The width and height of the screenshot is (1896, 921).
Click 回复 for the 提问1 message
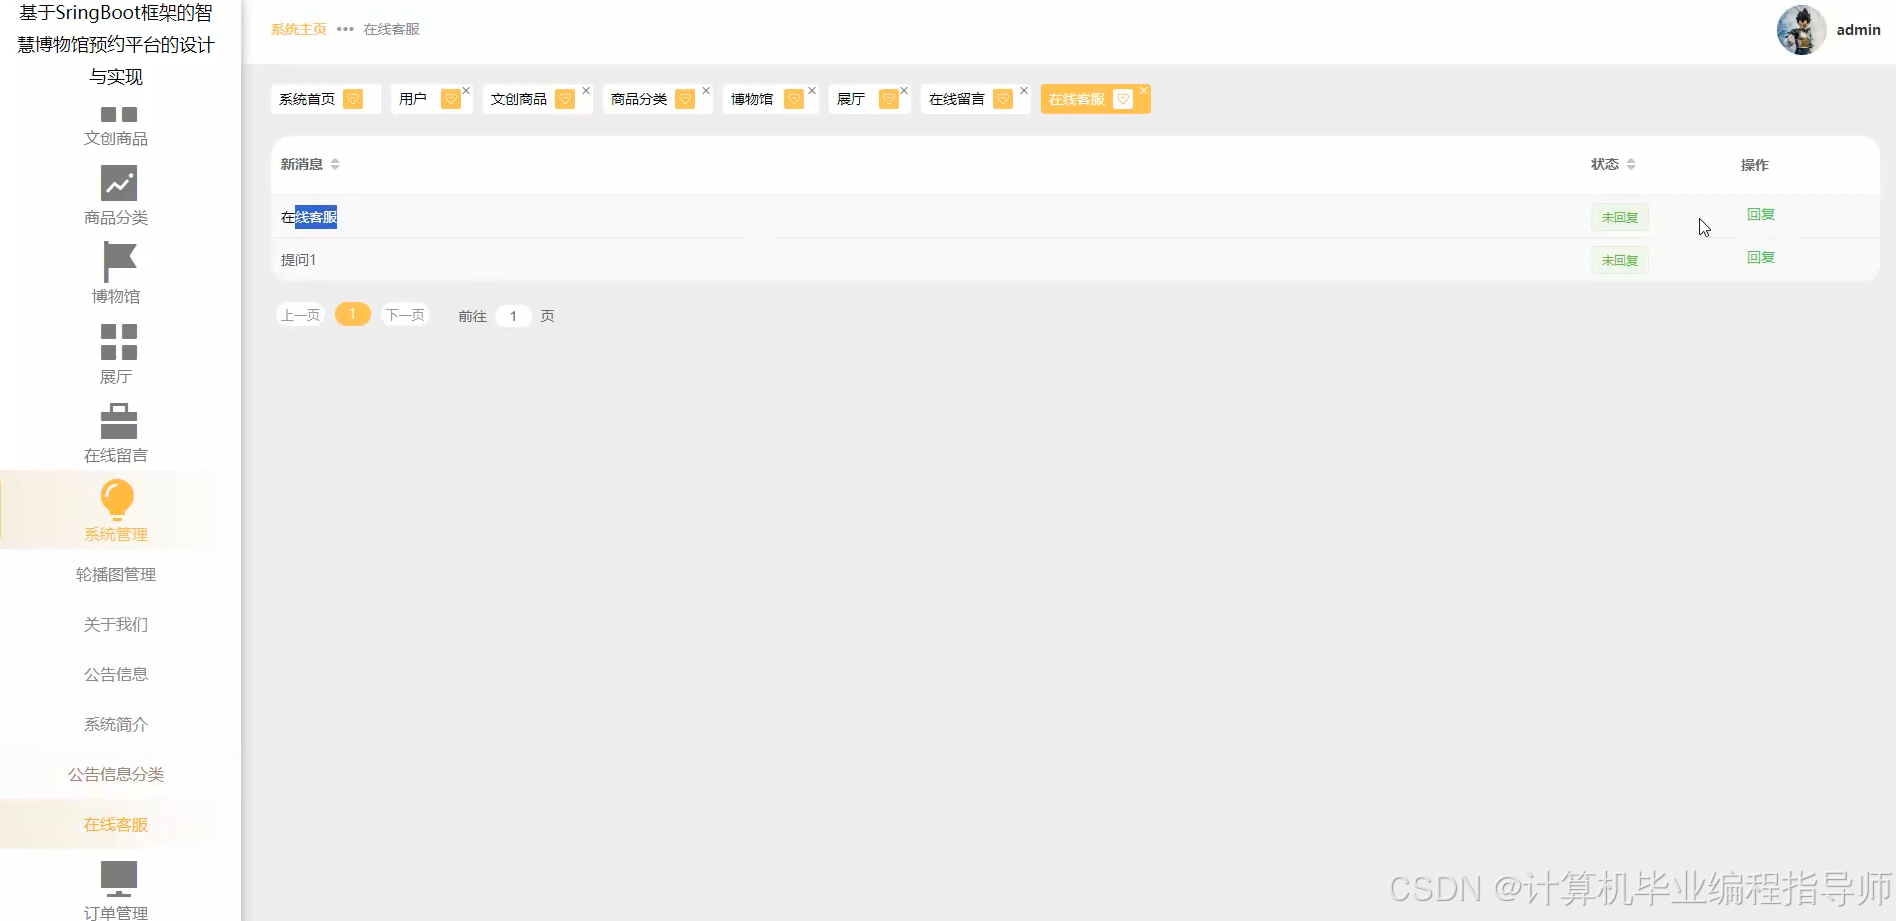tap(1760, 257)
